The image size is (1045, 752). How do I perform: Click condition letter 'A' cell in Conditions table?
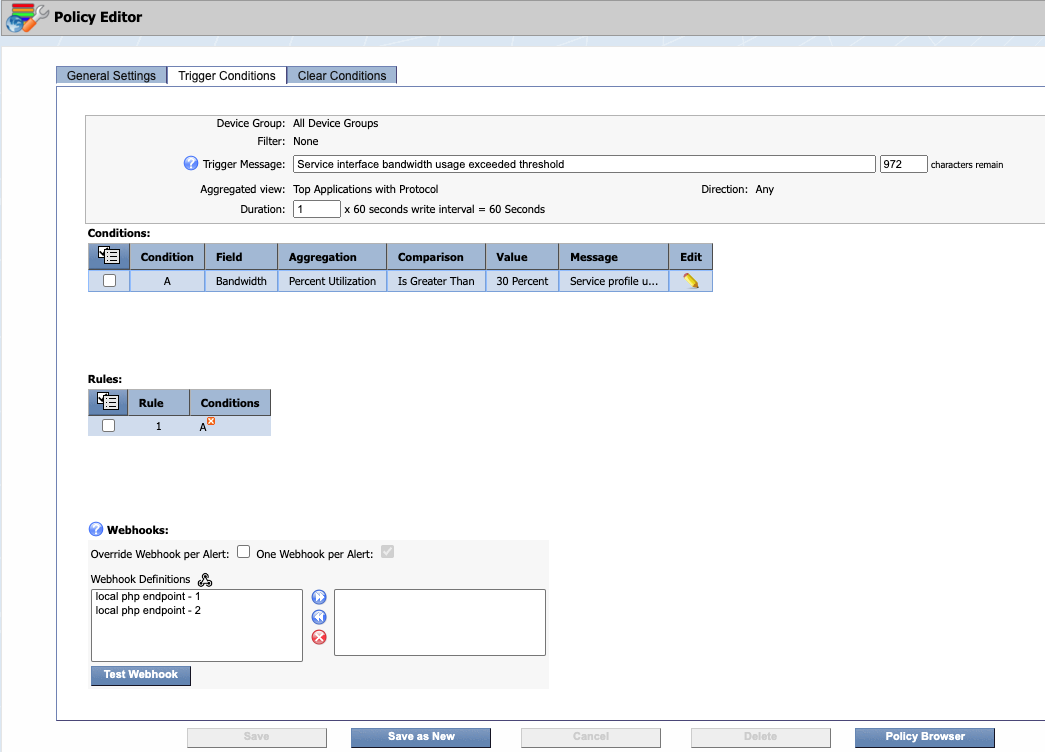[x=167, y=281]
